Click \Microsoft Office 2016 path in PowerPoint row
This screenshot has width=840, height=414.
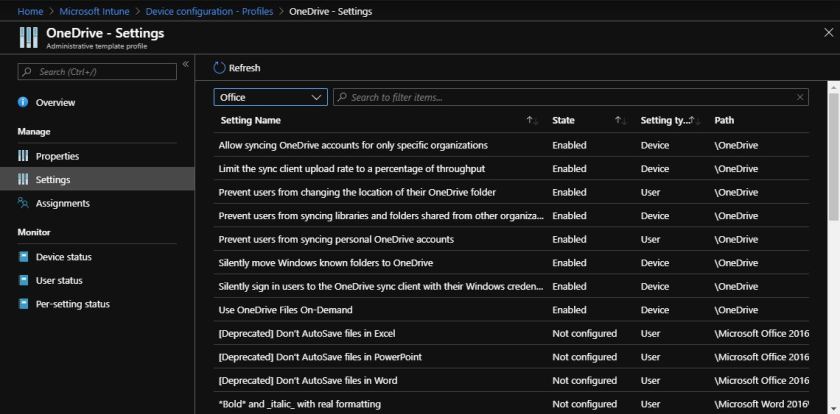tap(761, 357)
